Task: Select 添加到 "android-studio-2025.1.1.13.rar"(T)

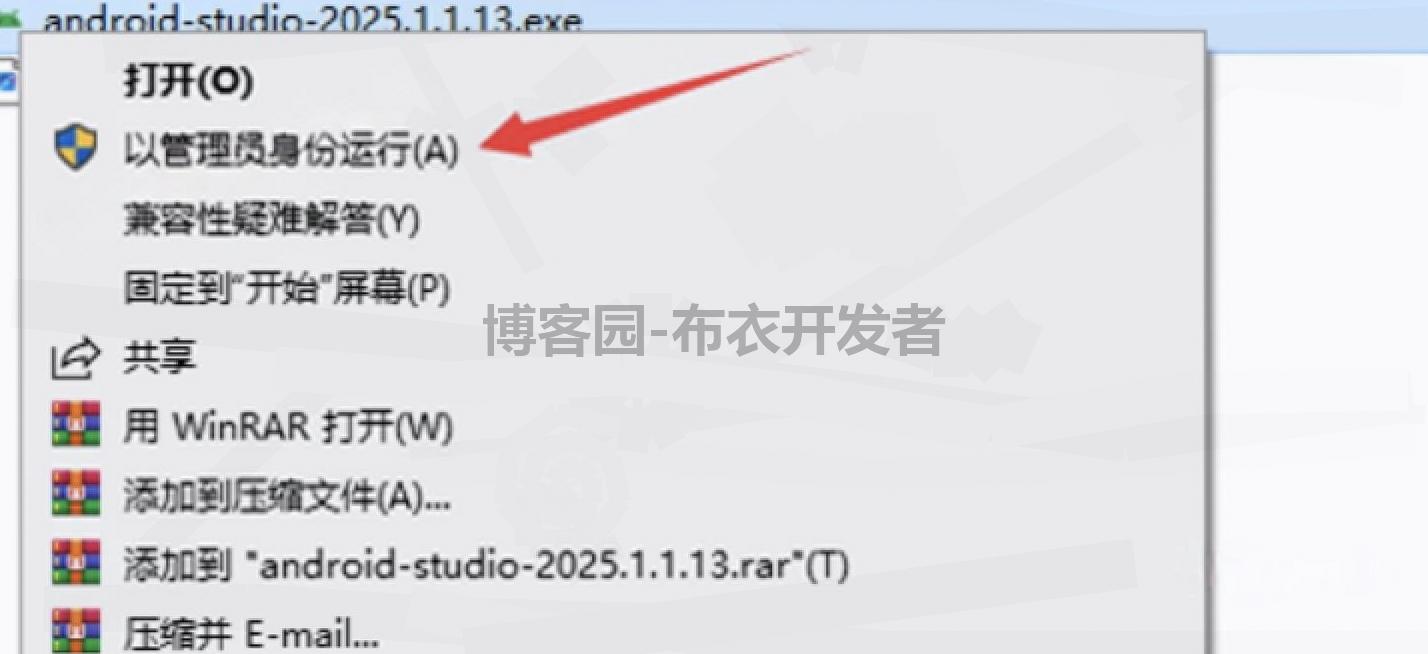Action: [486, 565]
